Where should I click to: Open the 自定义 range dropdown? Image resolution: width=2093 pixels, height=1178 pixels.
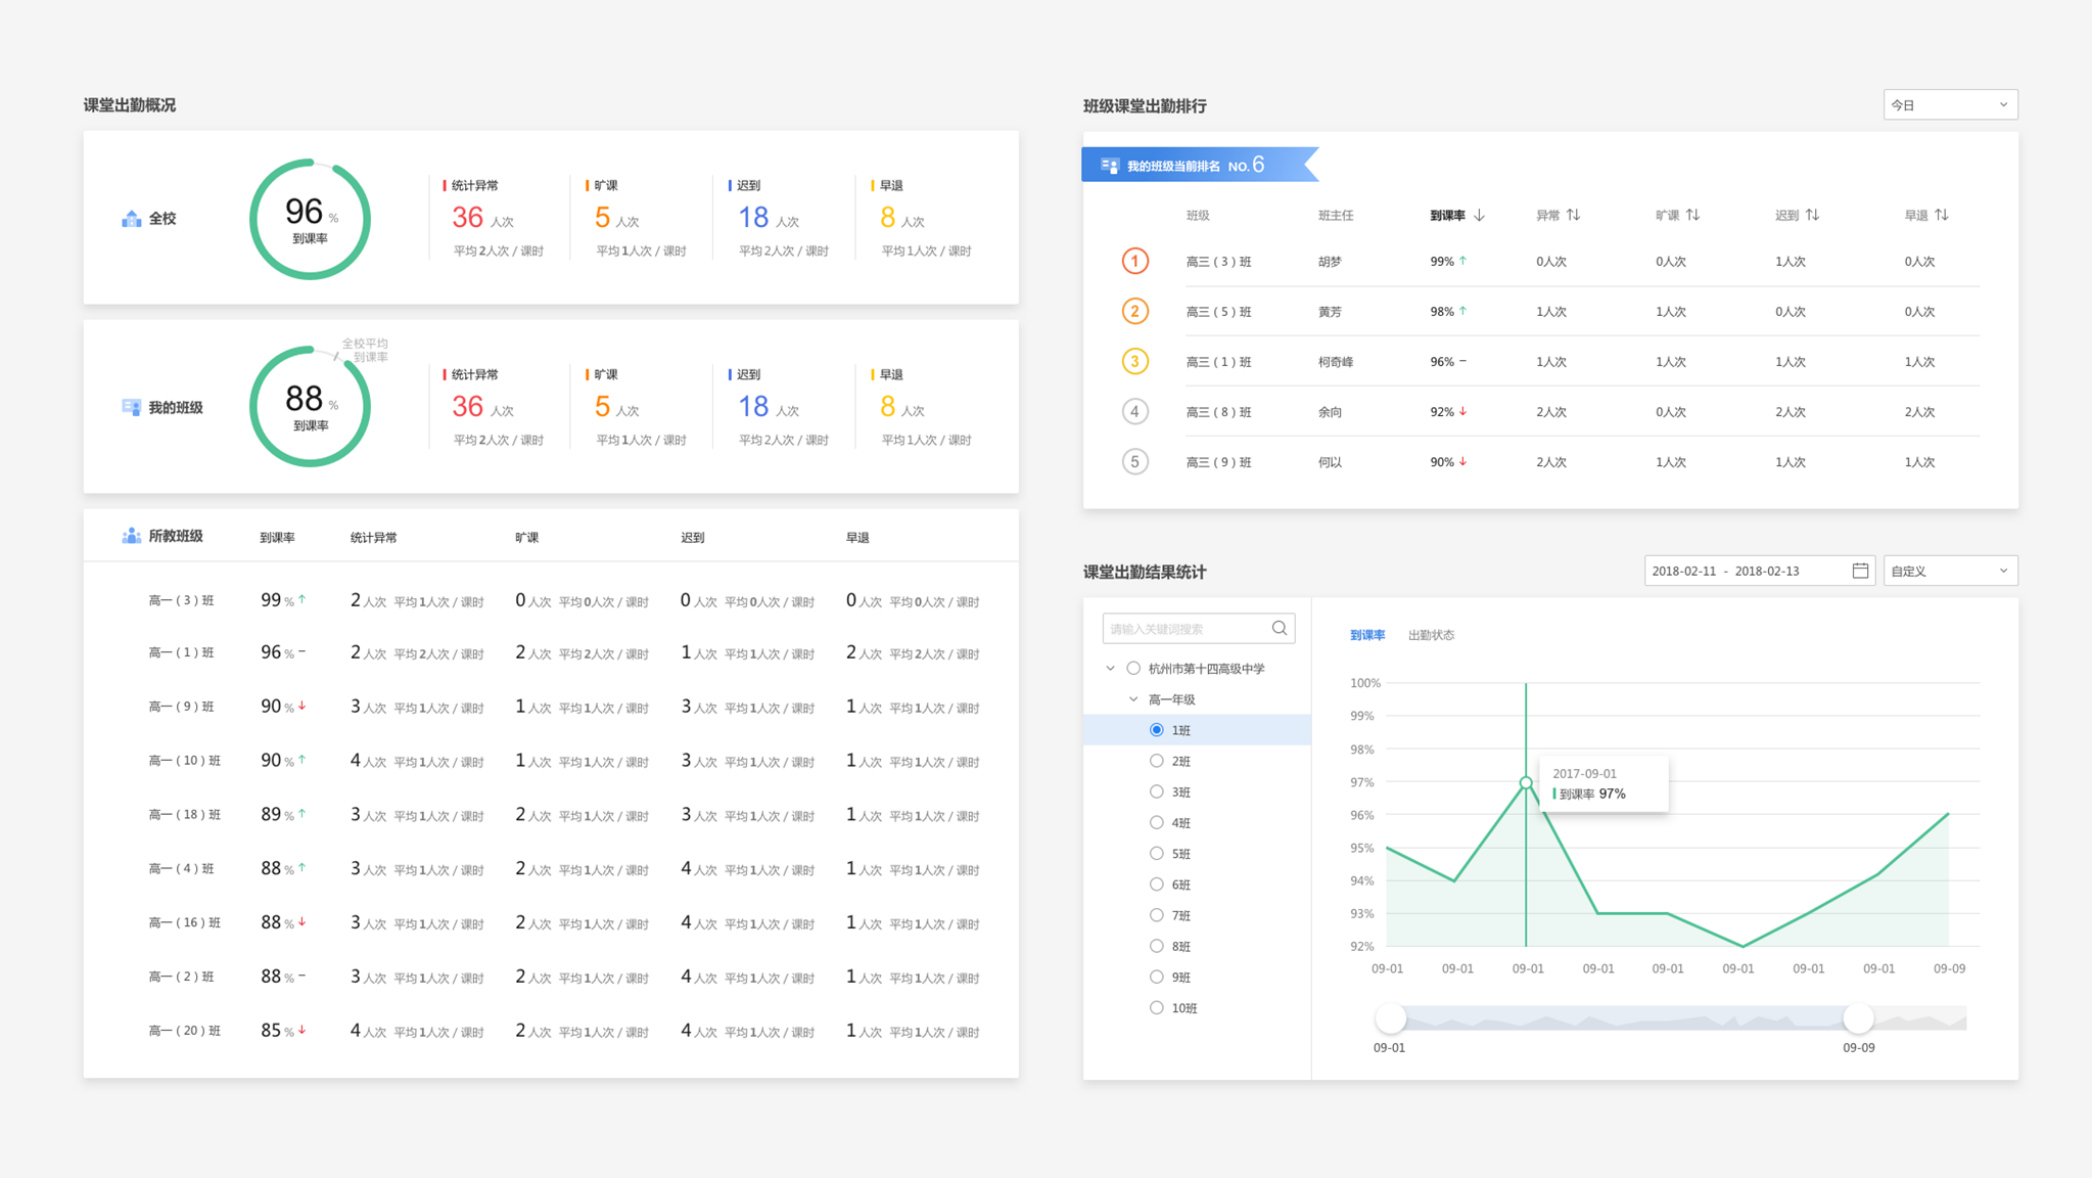pos(1950,570)
